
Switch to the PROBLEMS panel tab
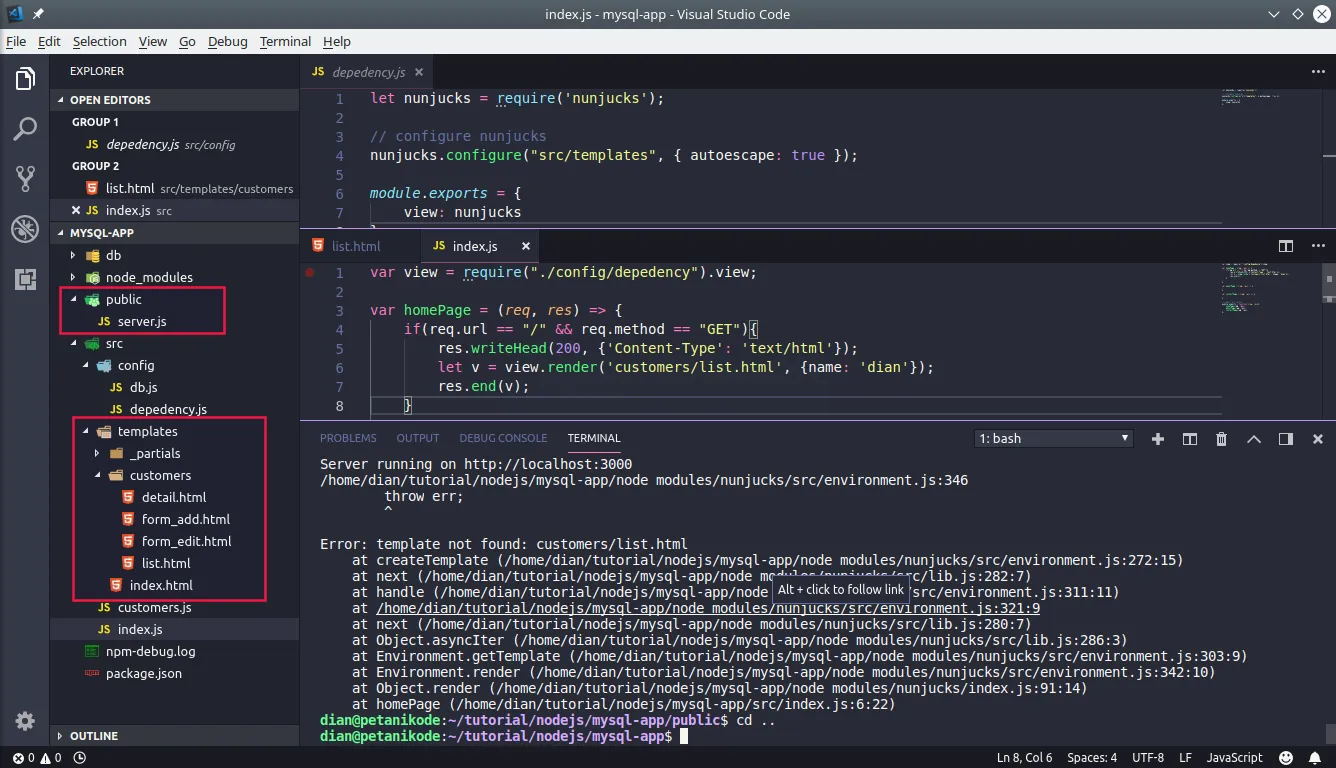348,438
